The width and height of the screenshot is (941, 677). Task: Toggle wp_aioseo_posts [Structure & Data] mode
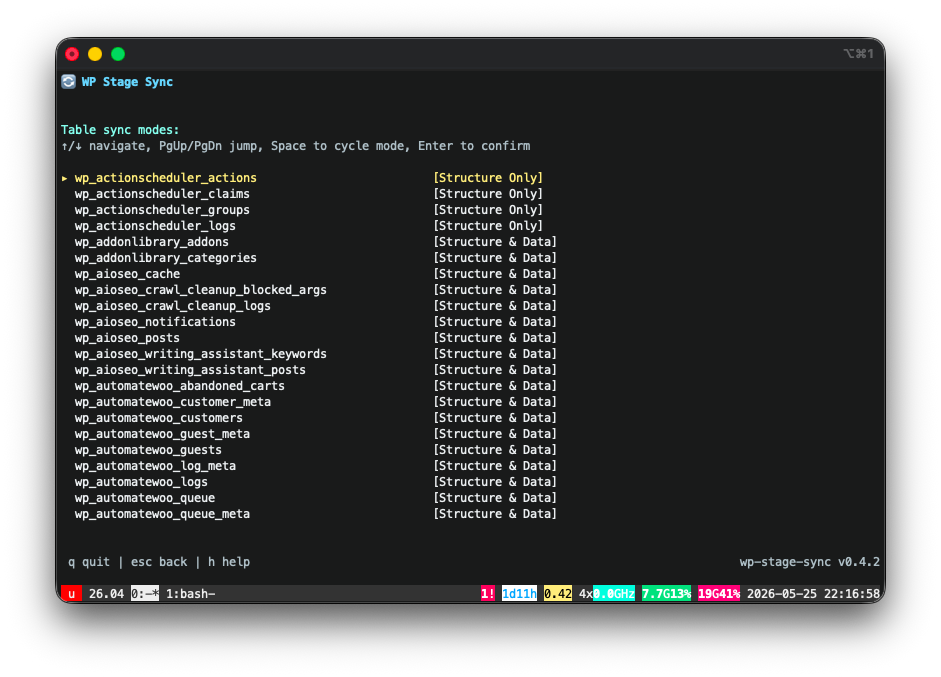coord(495,338)
